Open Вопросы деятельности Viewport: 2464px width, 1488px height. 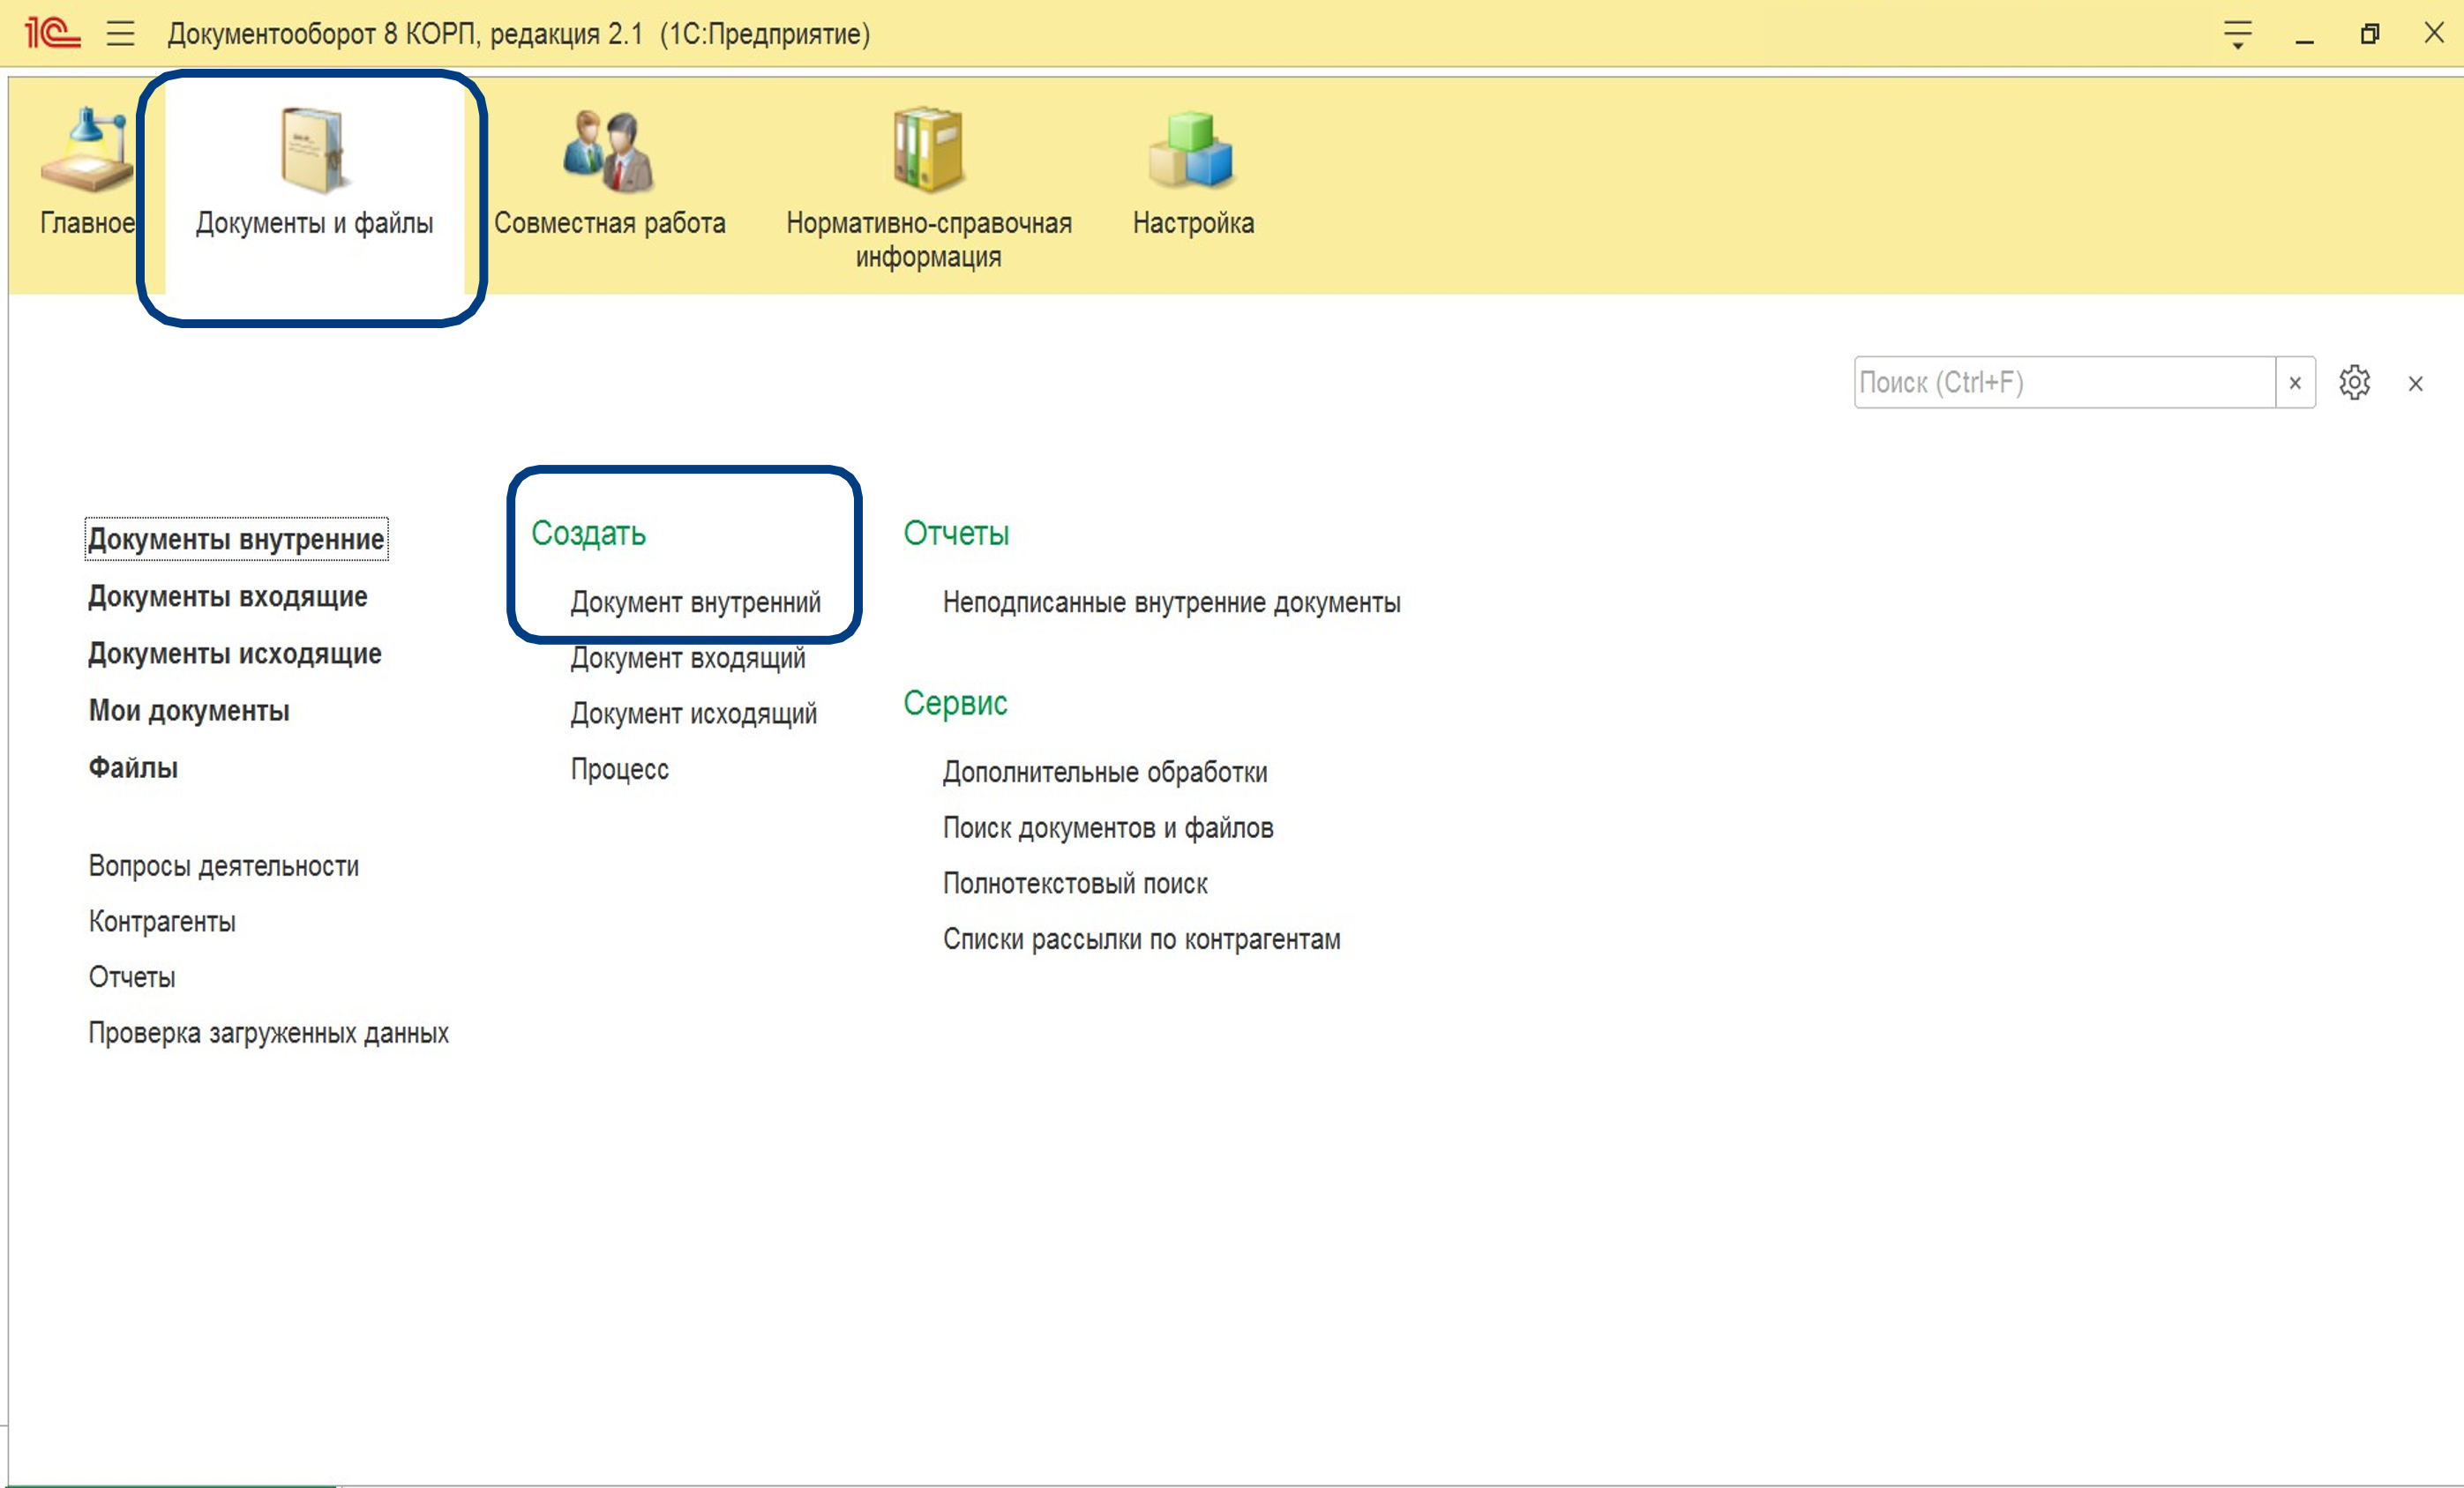(223, 866)
